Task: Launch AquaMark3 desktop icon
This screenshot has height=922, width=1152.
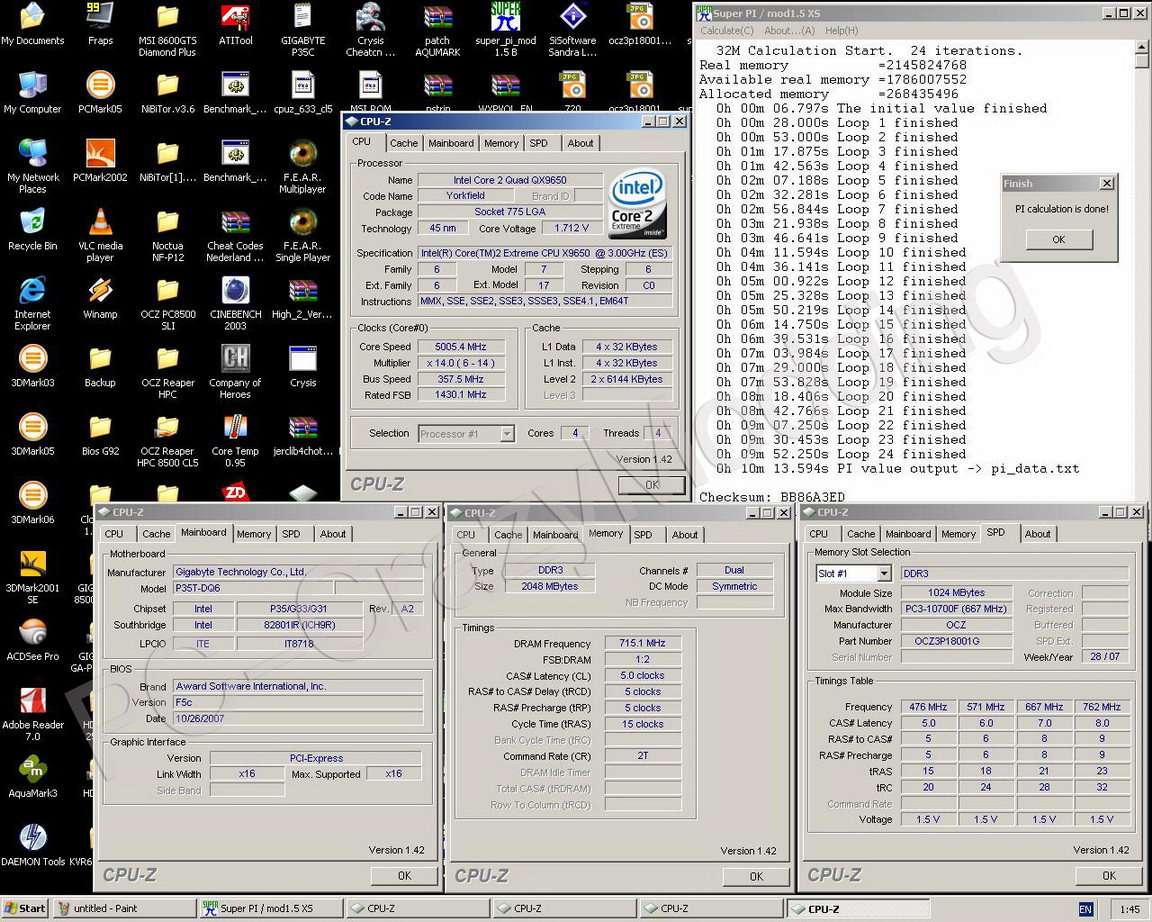Action: click(x=32, y=777)
